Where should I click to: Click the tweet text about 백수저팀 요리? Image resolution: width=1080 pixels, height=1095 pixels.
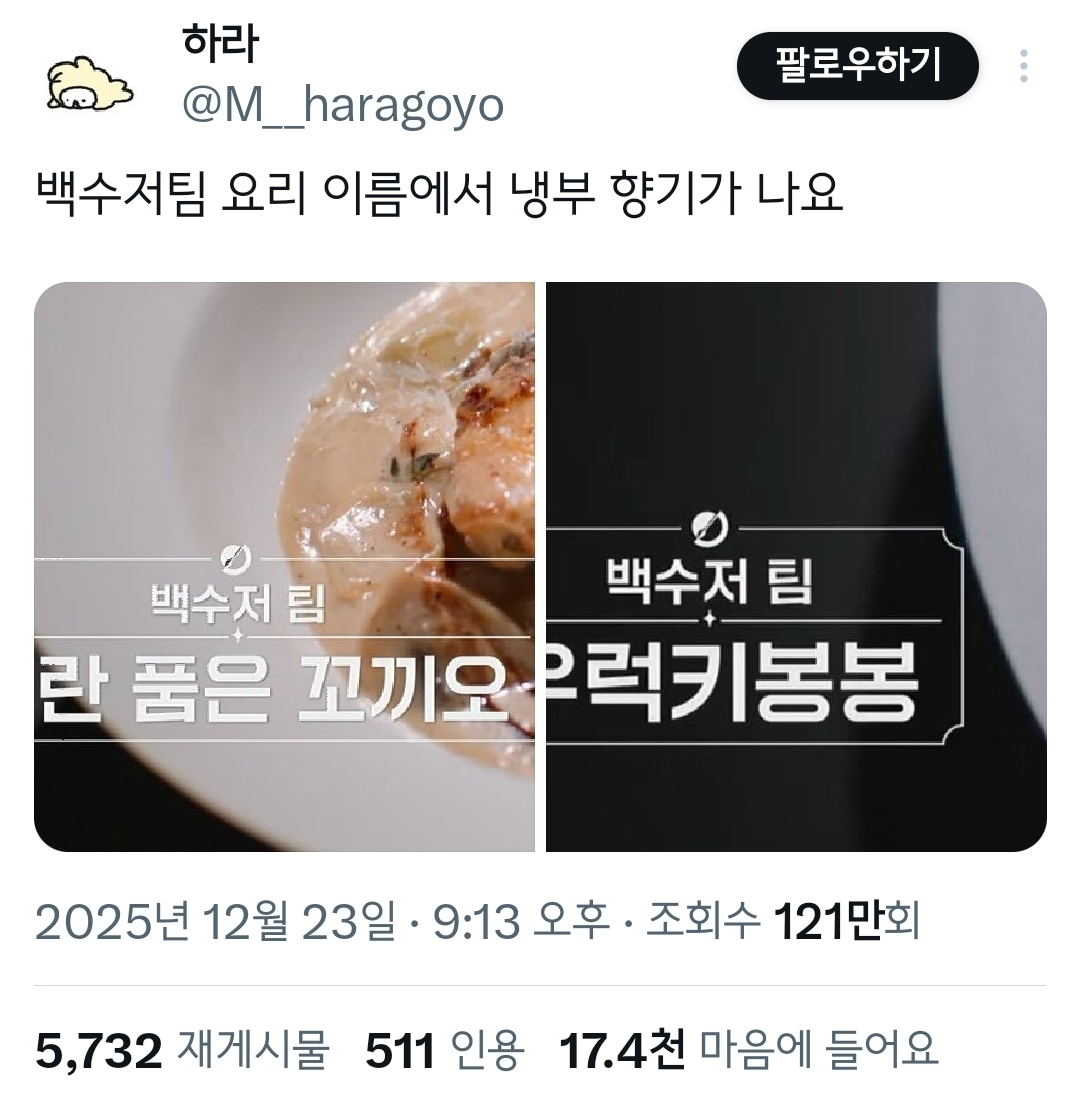coord(439,193)
